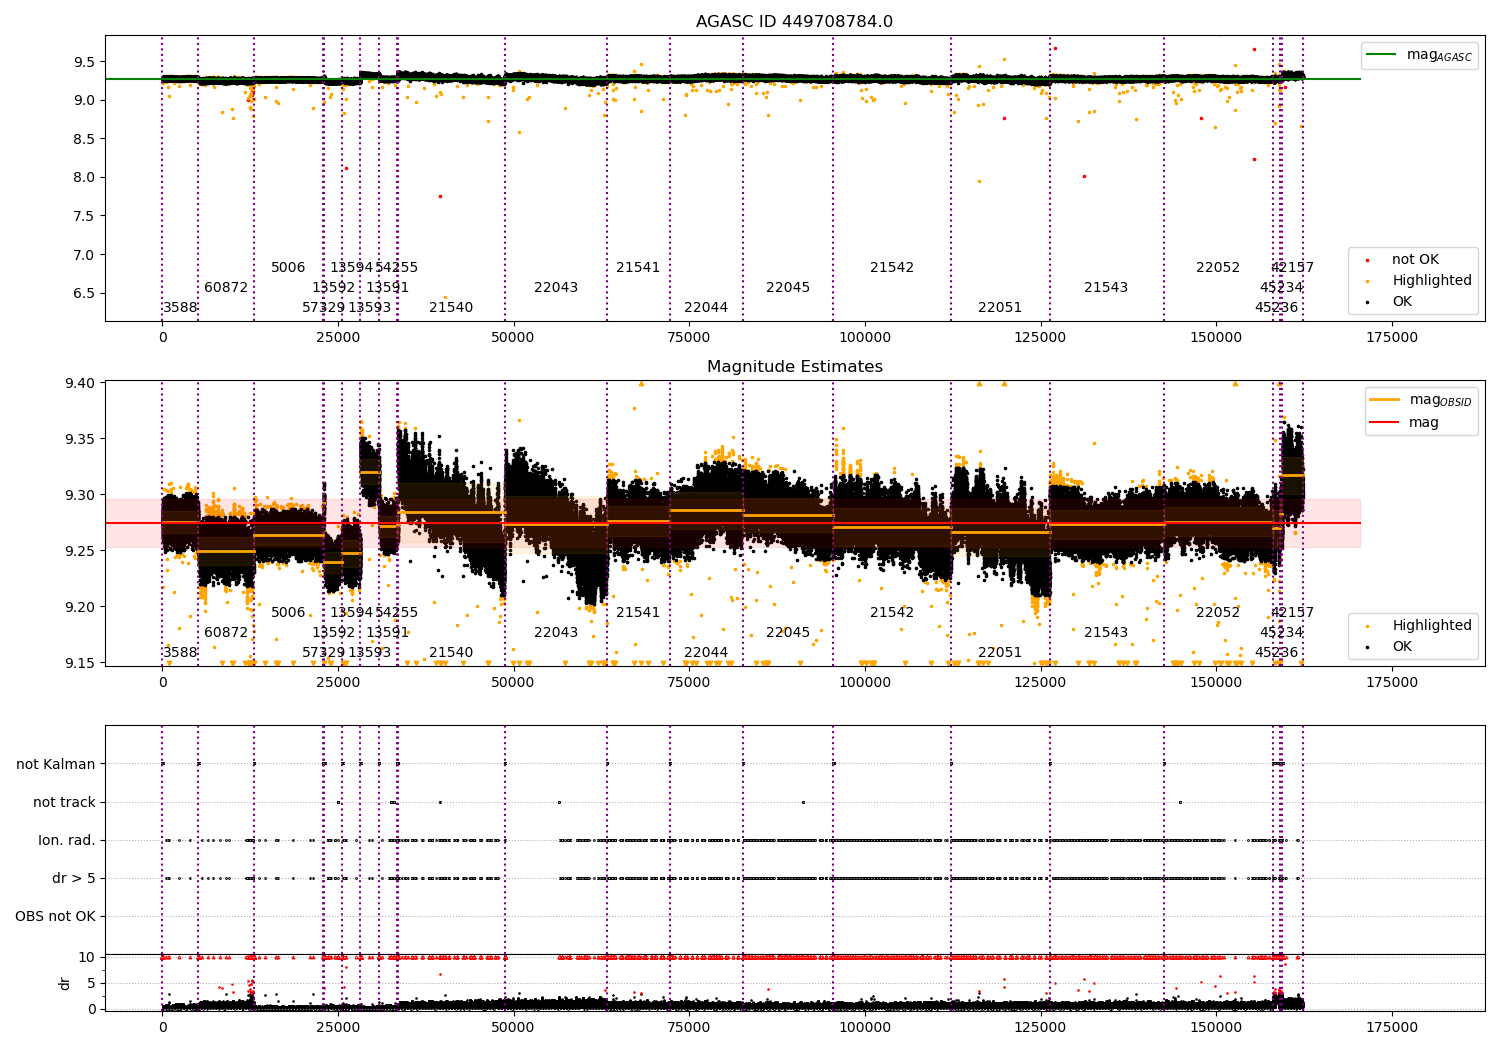Click the 'AGASC ID 449708784.0' plot title
Screen dimensions: 1500x1050
click(x=794, y=22)
